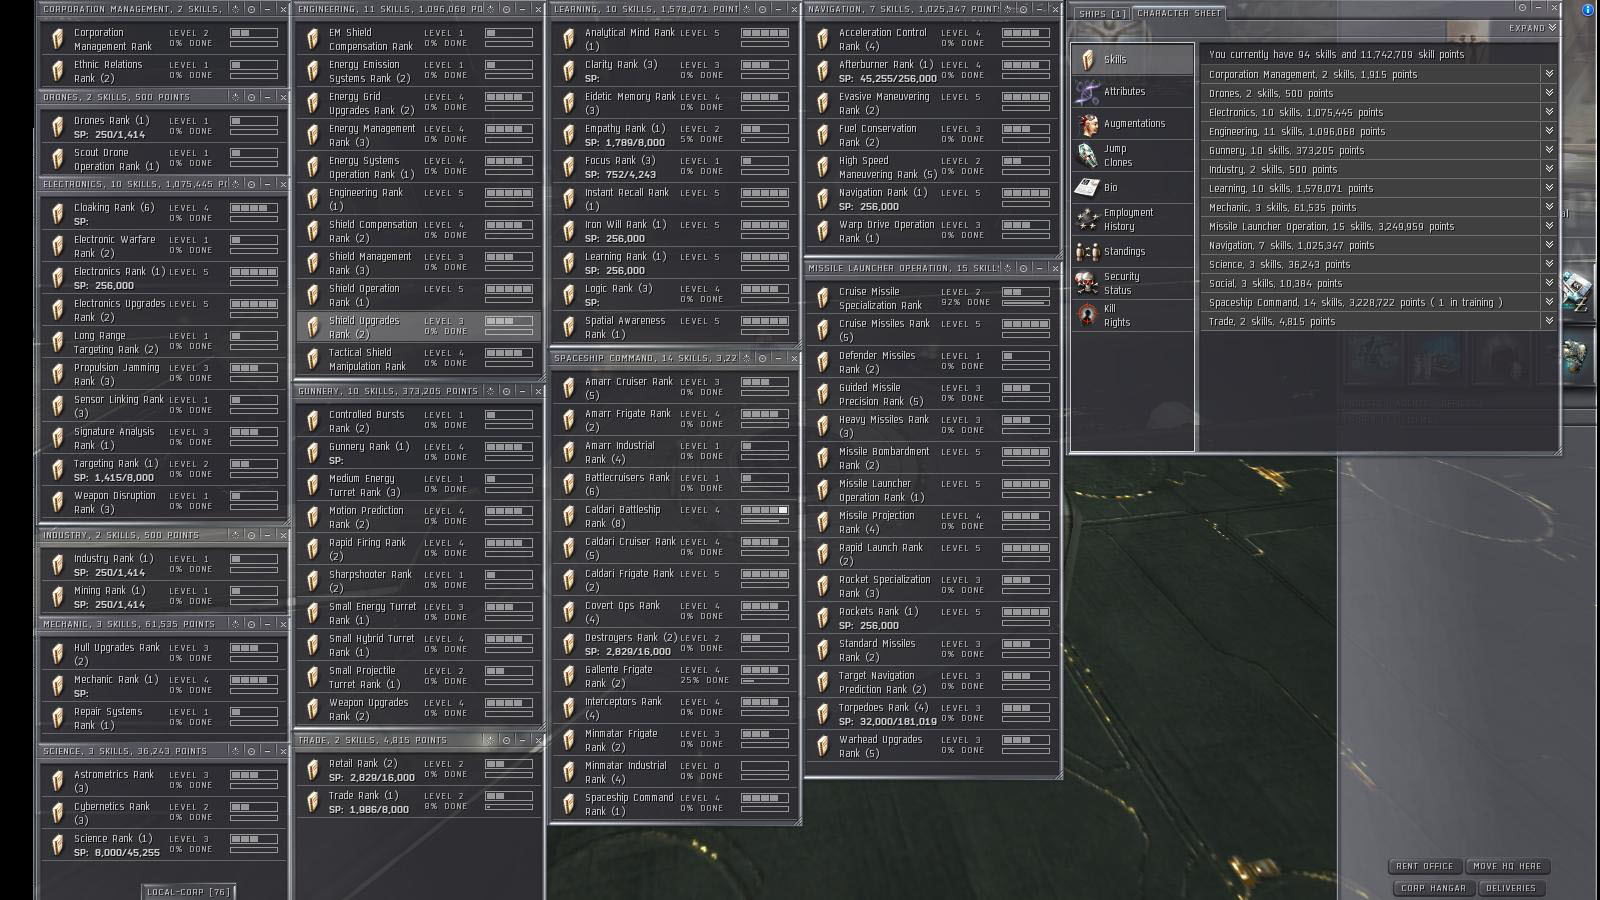This screenshot has height=900, width=1600.
Task: Toggle the pin on the Drones skills window
Action: click(x=251, y=97)
